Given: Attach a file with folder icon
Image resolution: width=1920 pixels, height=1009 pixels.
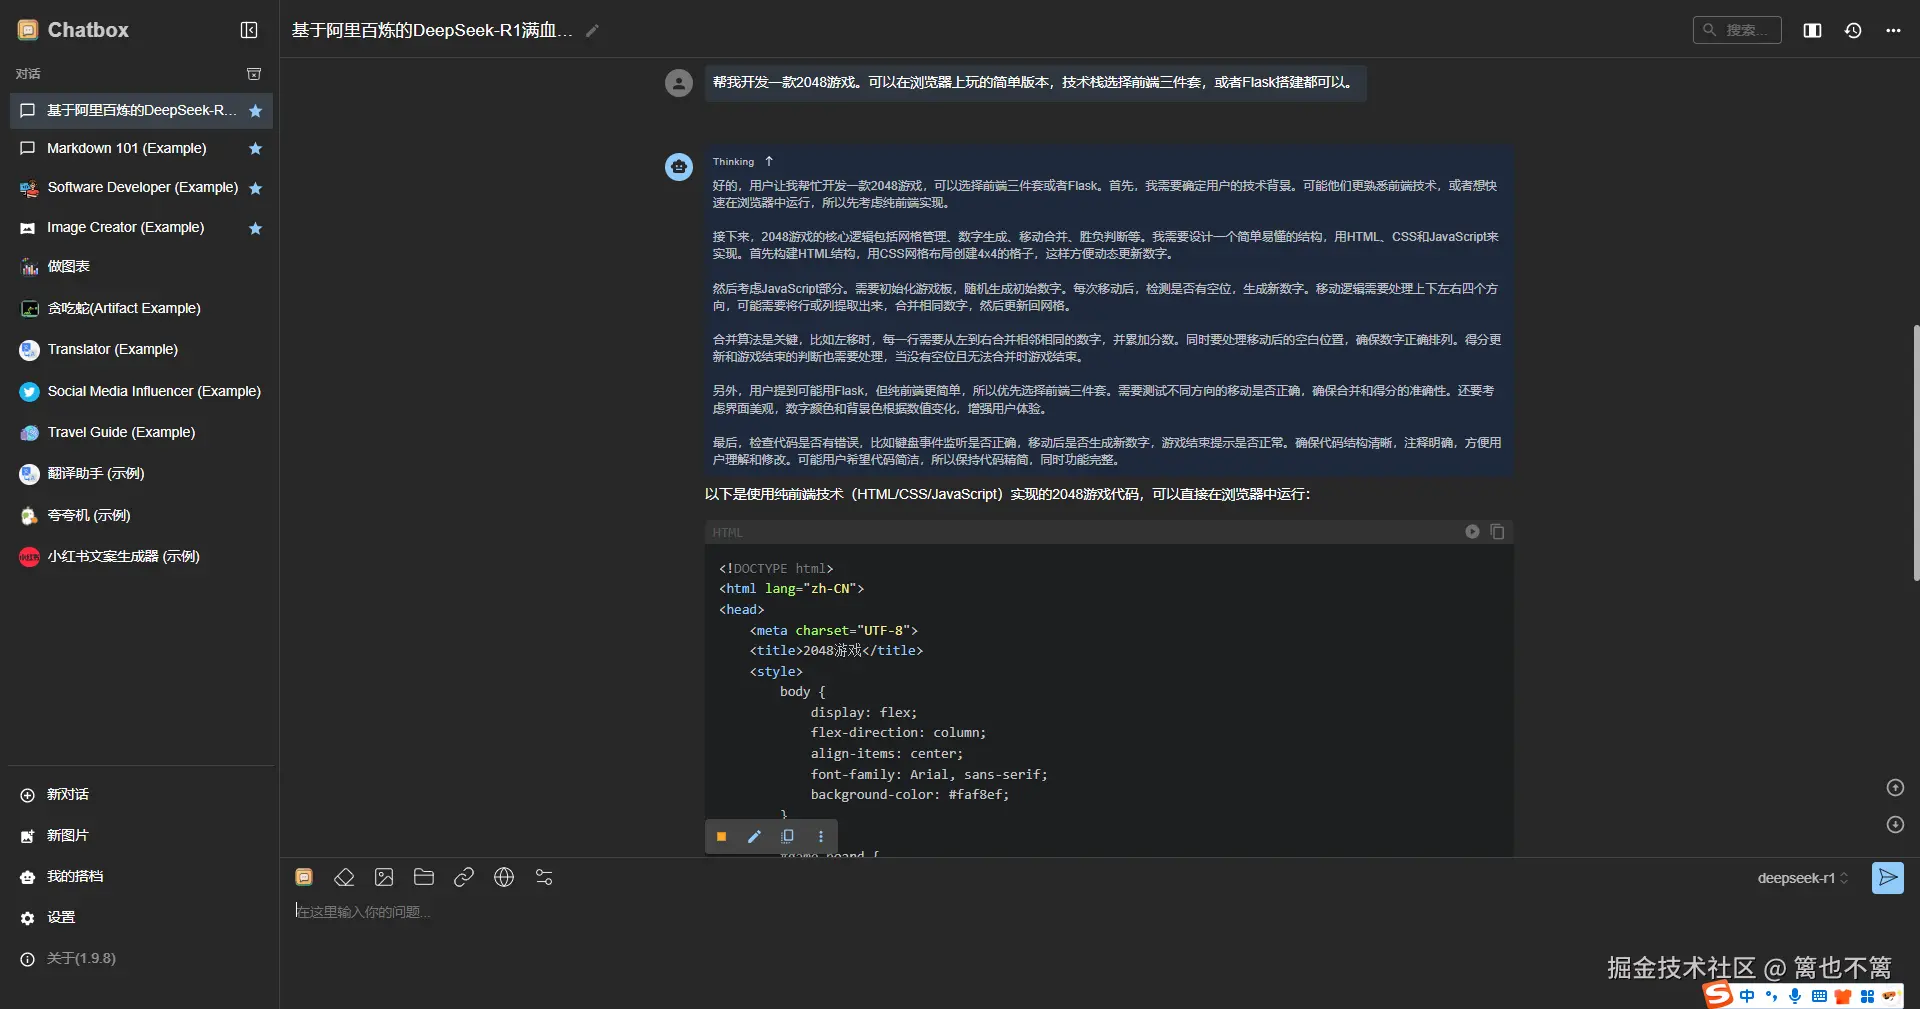Looking at the screenshot, I should (x=424, y=877).
